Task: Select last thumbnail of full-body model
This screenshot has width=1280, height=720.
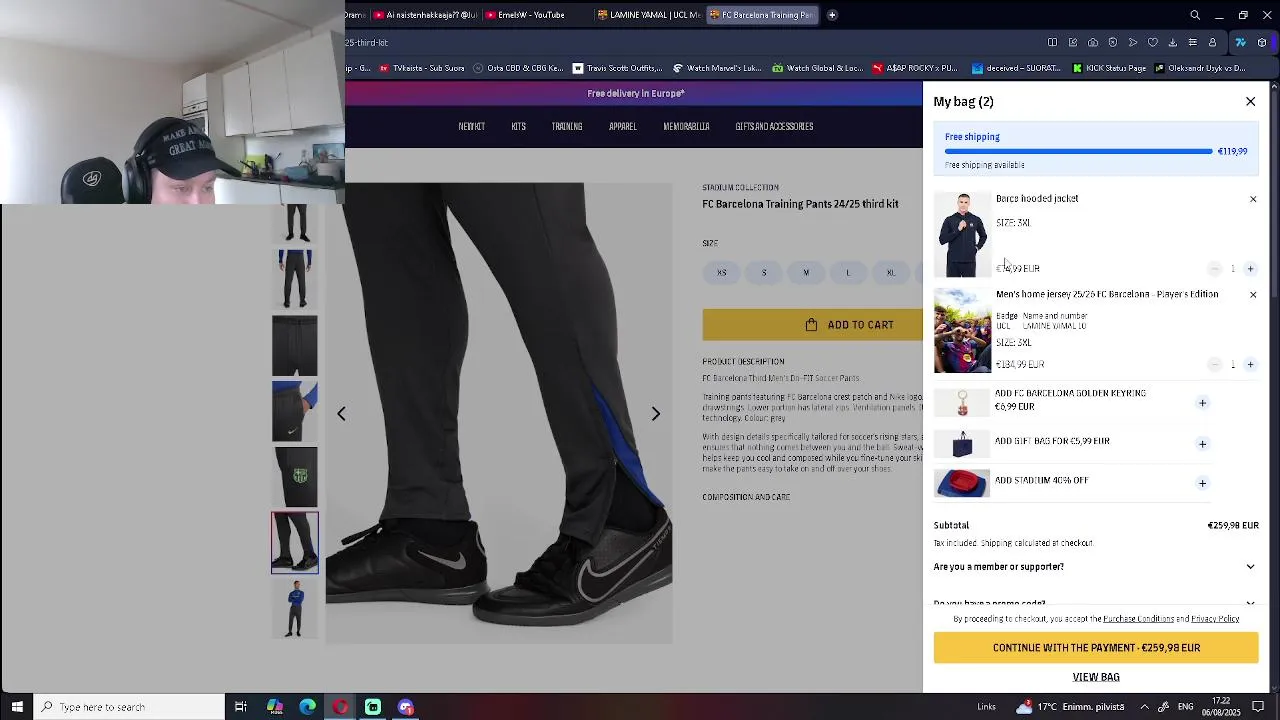Action: point(295,609)
